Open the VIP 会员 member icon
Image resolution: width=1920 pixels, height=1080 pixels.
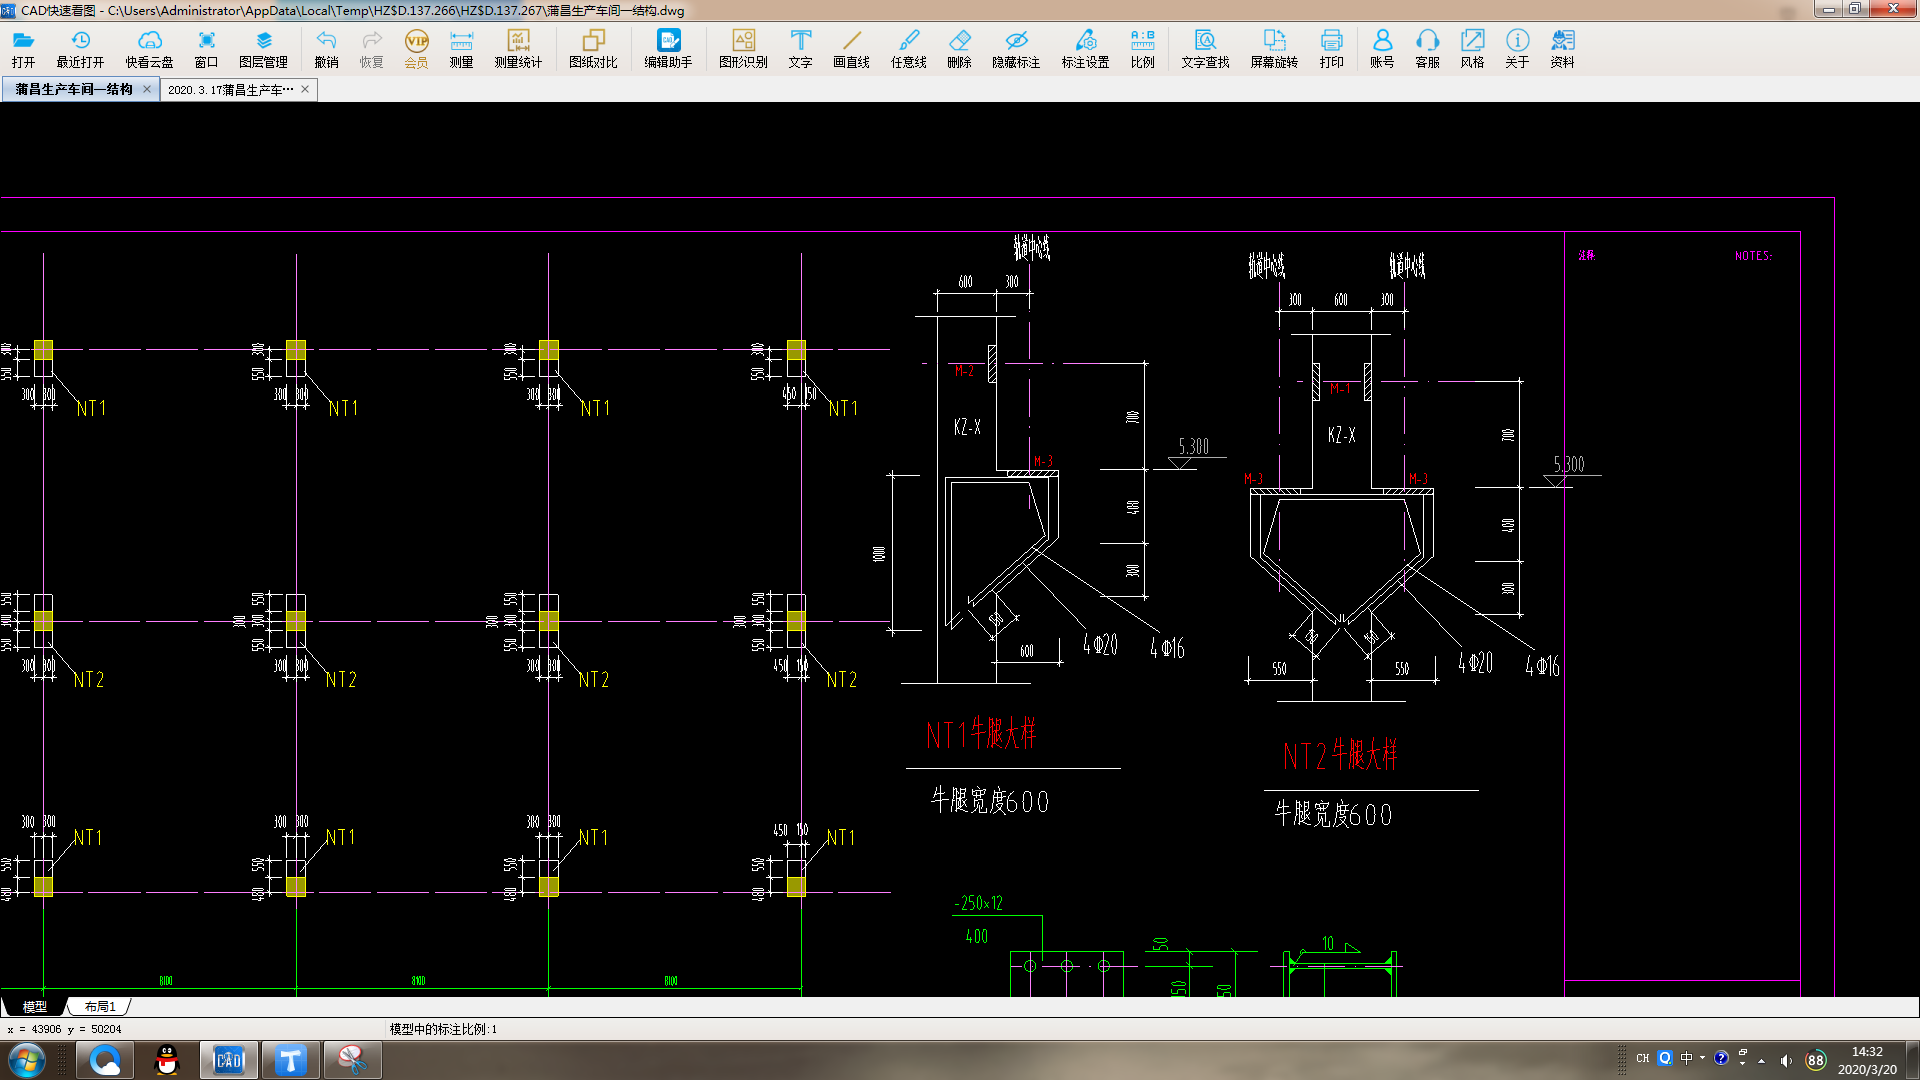click(x=416, y=48)
